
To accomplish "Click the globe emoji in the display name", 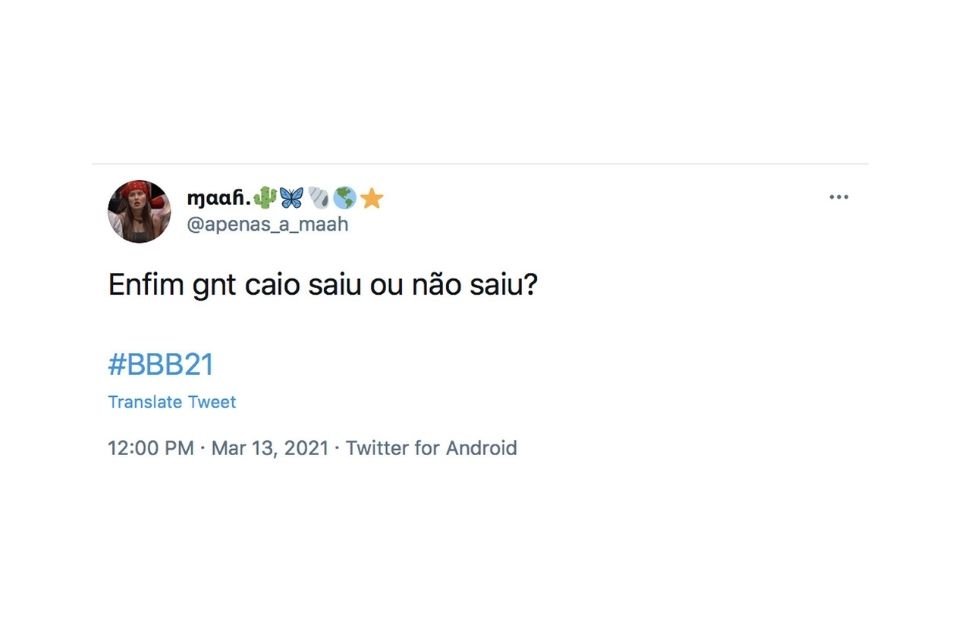I will point(345,198).
